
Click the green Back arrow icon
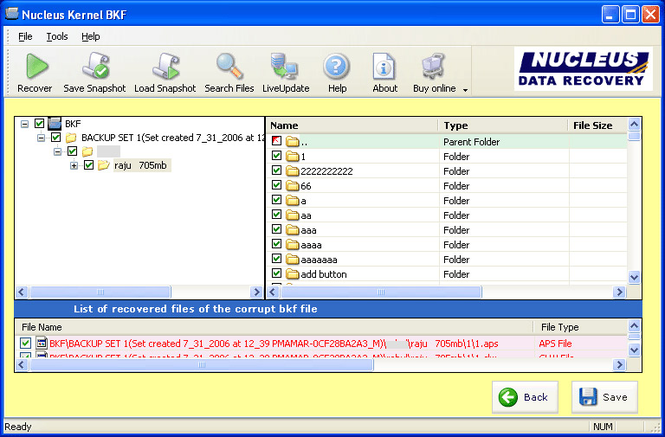click(508, 397)
